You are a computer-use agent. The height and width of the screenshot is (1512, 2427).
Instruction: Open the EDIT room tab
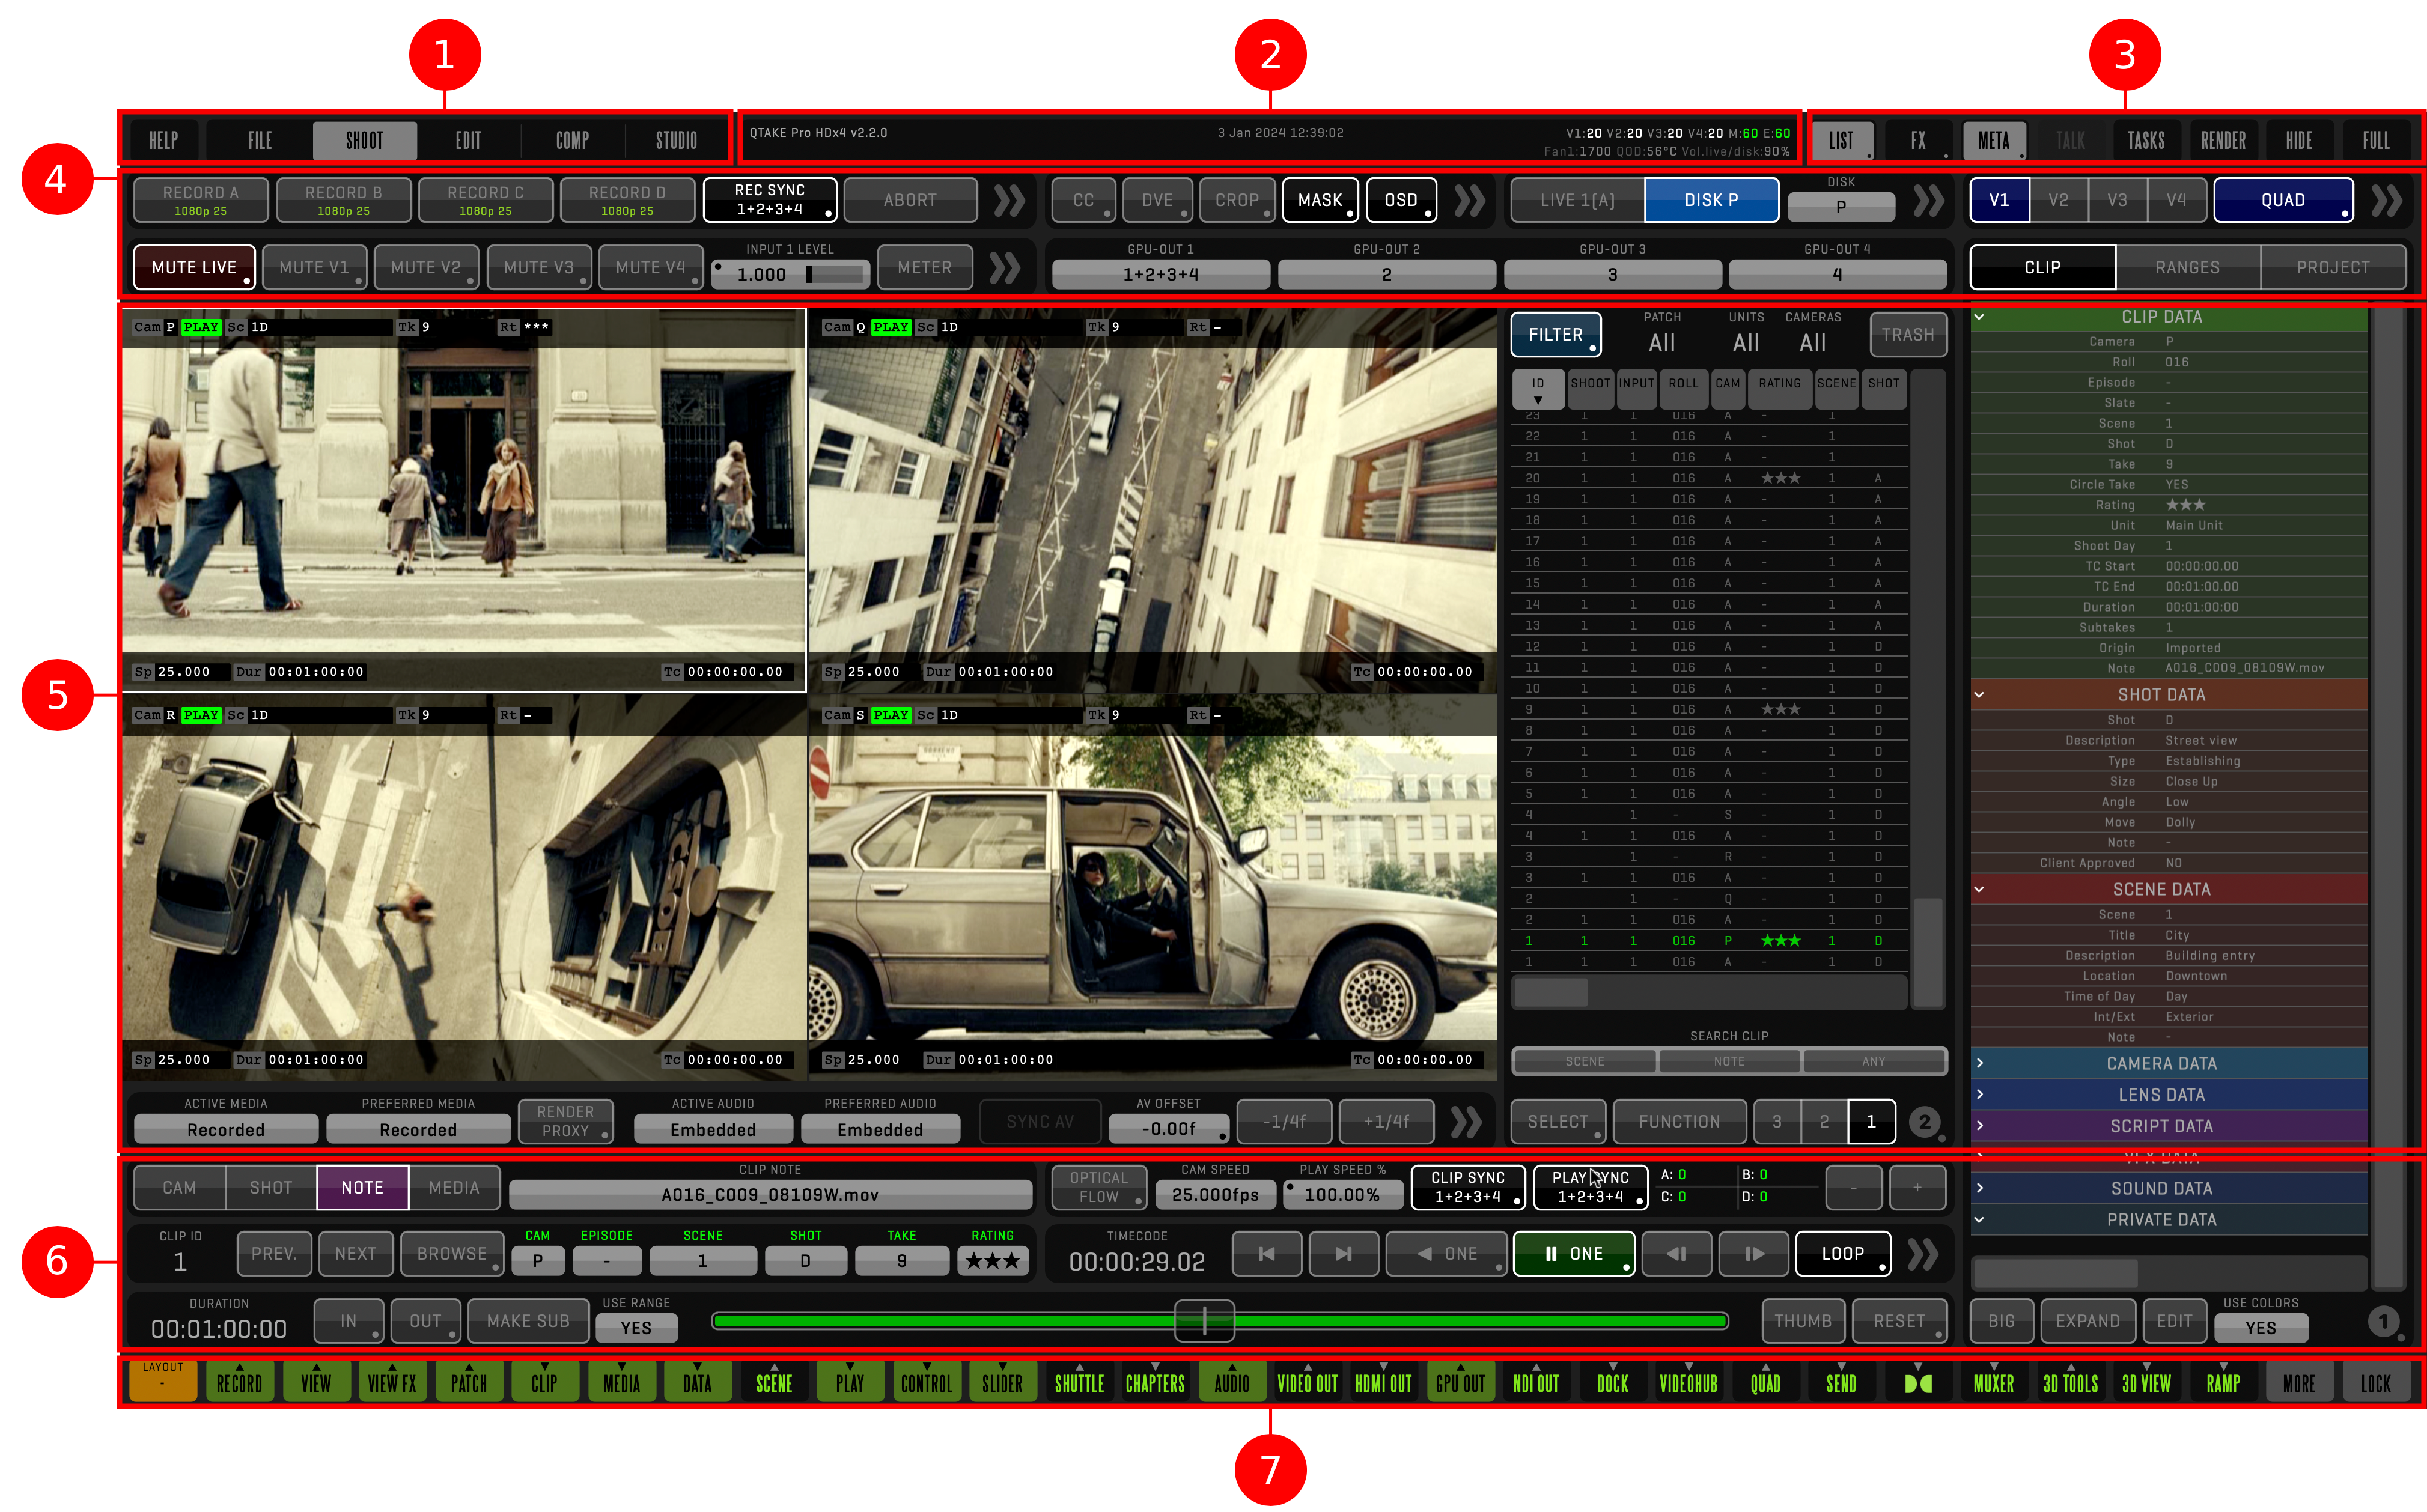(468, 140)
